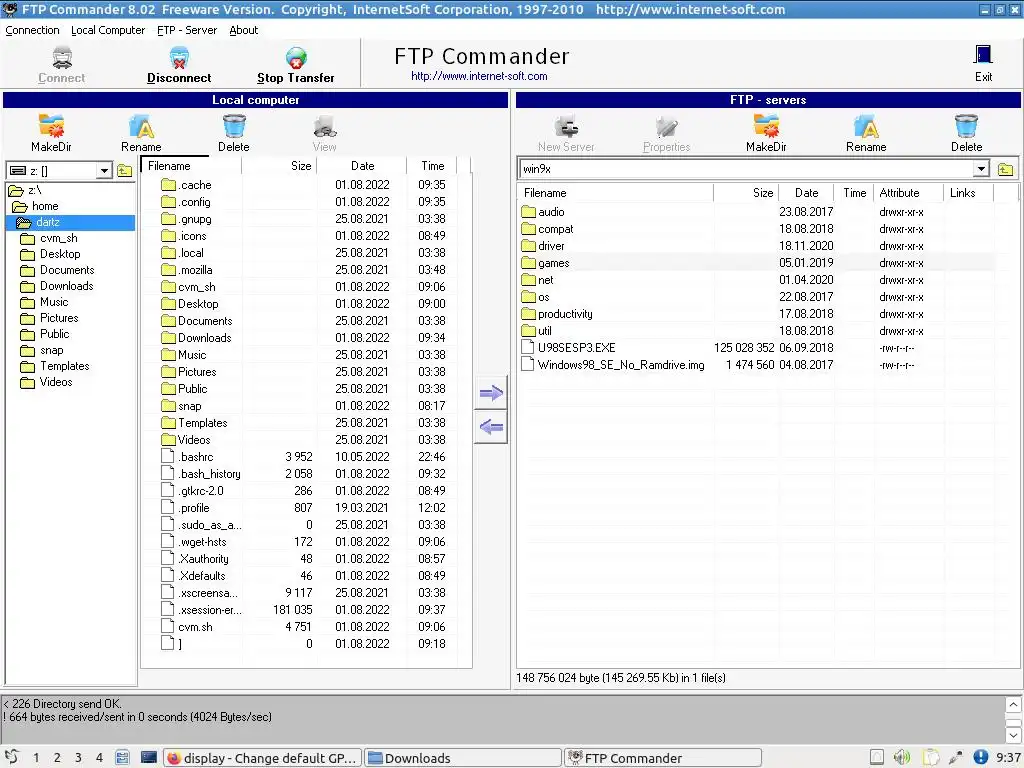Select .cache folder icon in local list
This screenshot has width=1024, height=768.
click(168, 185)
